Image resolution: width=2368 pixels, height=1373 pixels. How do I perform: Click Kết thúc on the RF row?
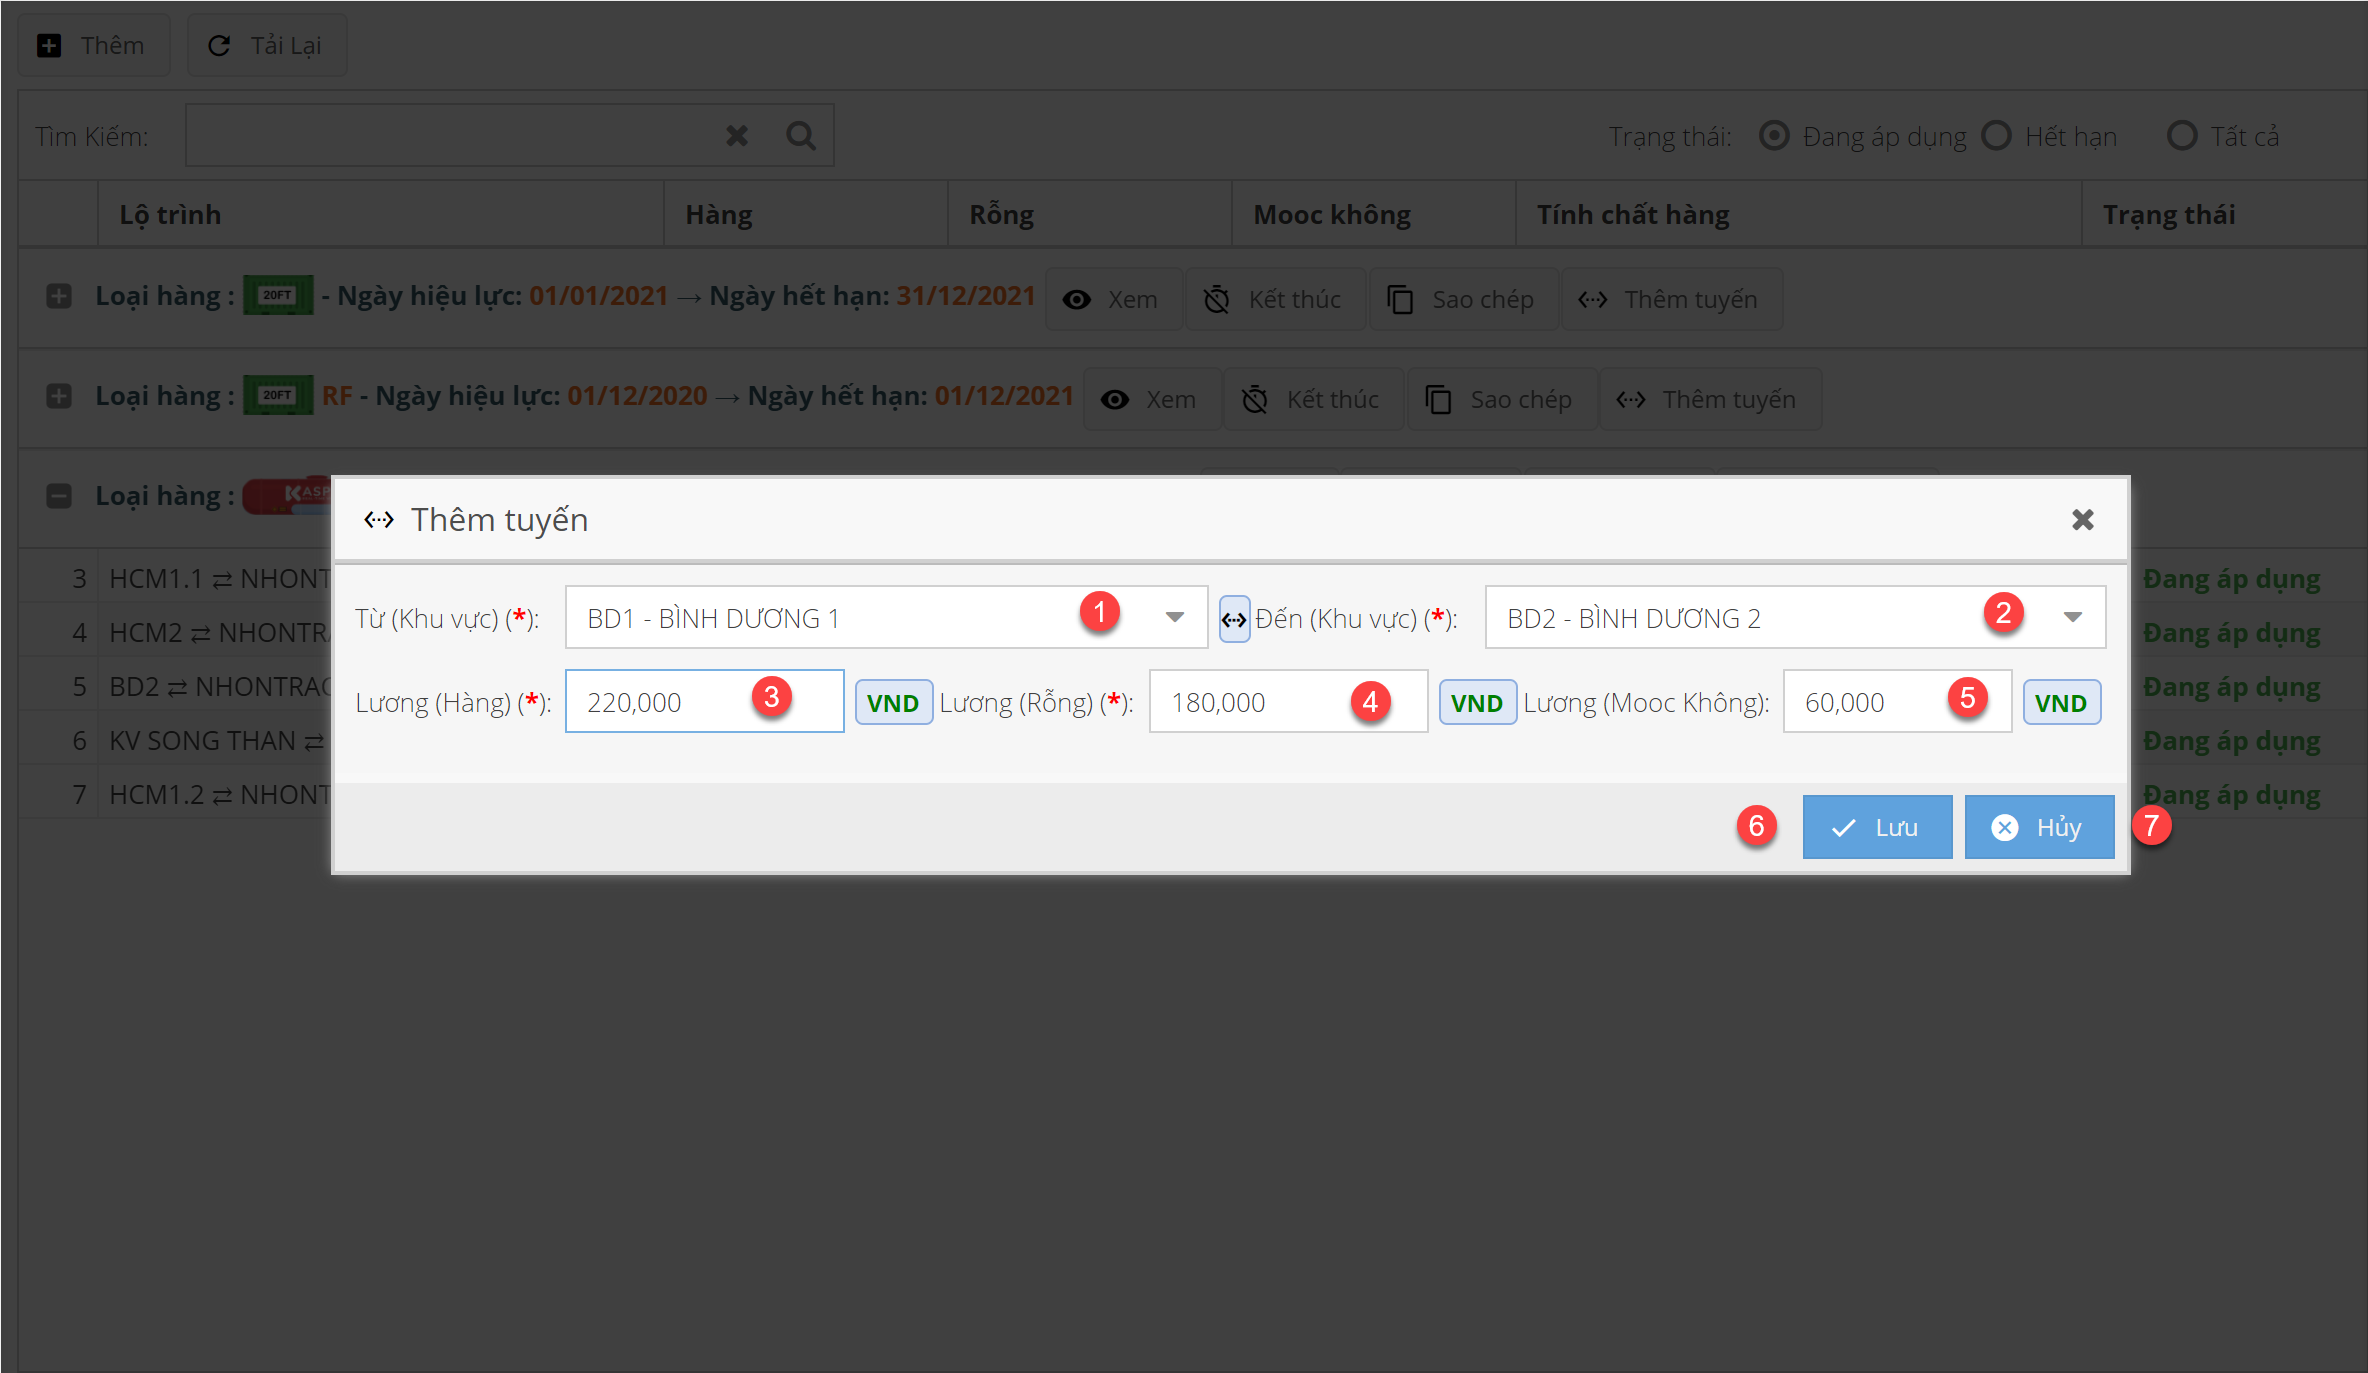tap(1312, 399)
